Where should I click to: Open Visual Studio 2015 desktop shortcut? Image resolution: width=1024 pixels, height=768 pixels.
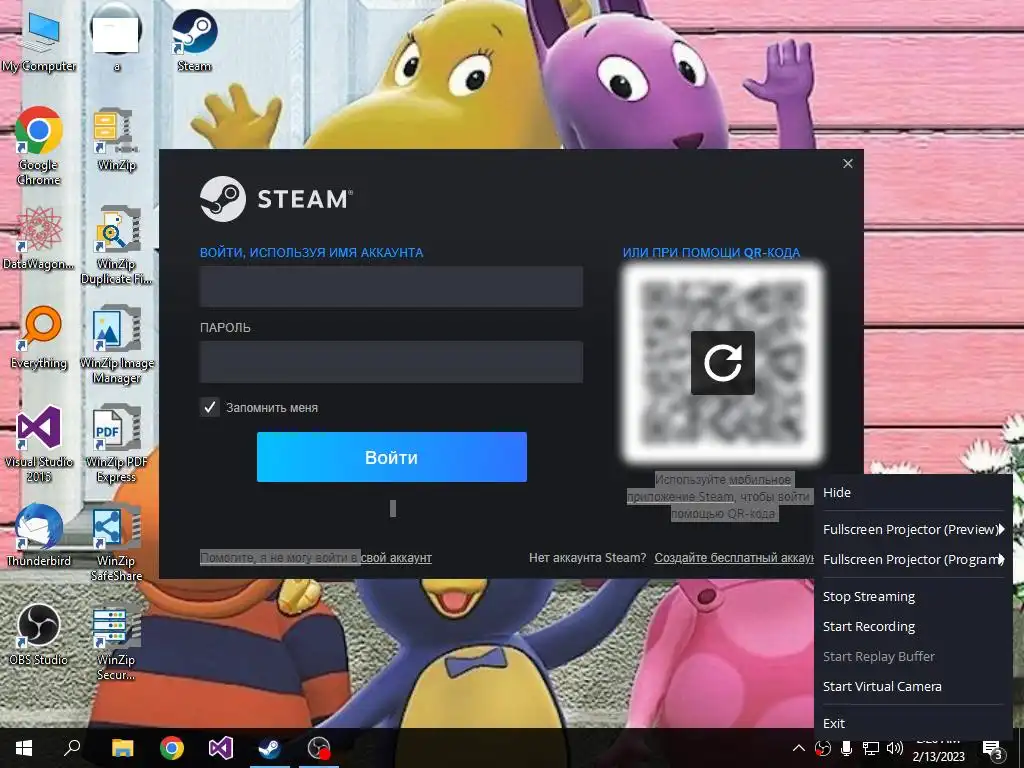pyautogui.click(x=39, y=444)
